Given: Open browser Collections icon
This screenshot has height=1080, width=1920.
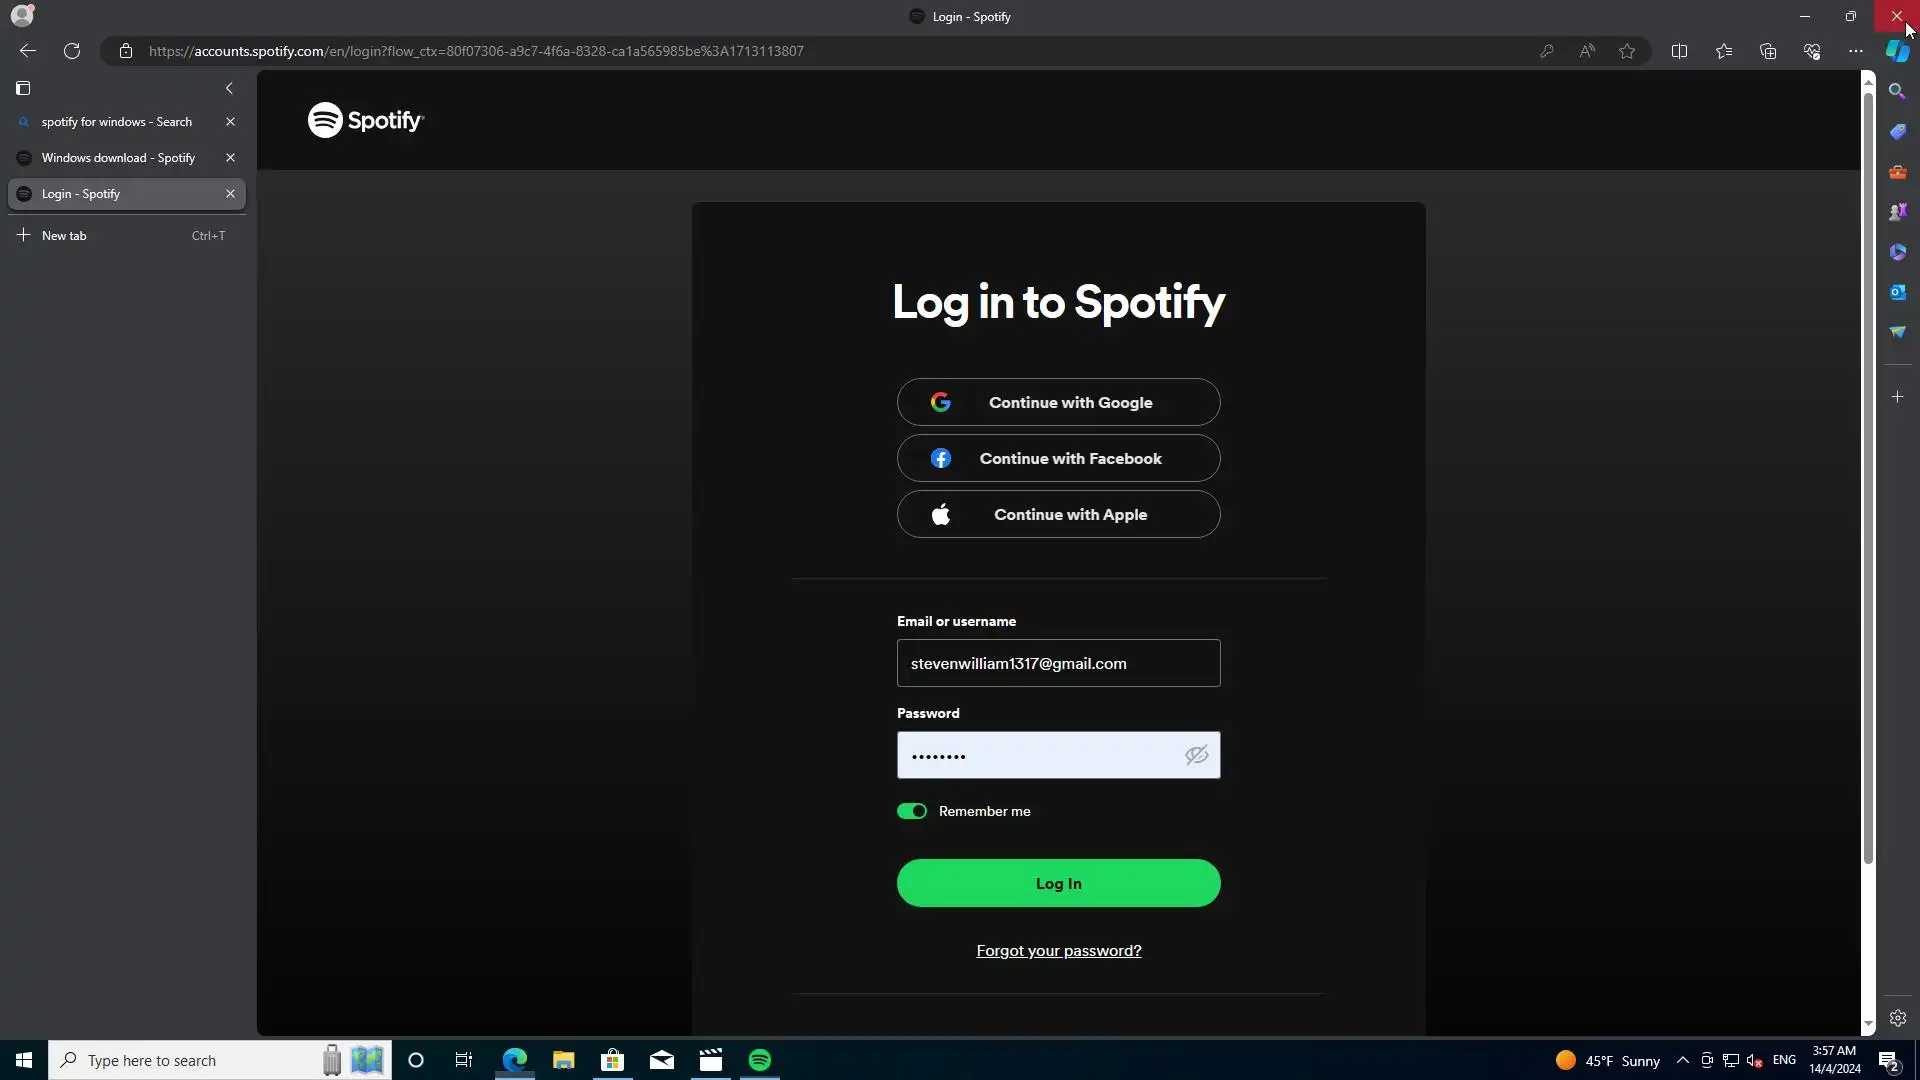Looking at the screenshot, I should 1768,51.
